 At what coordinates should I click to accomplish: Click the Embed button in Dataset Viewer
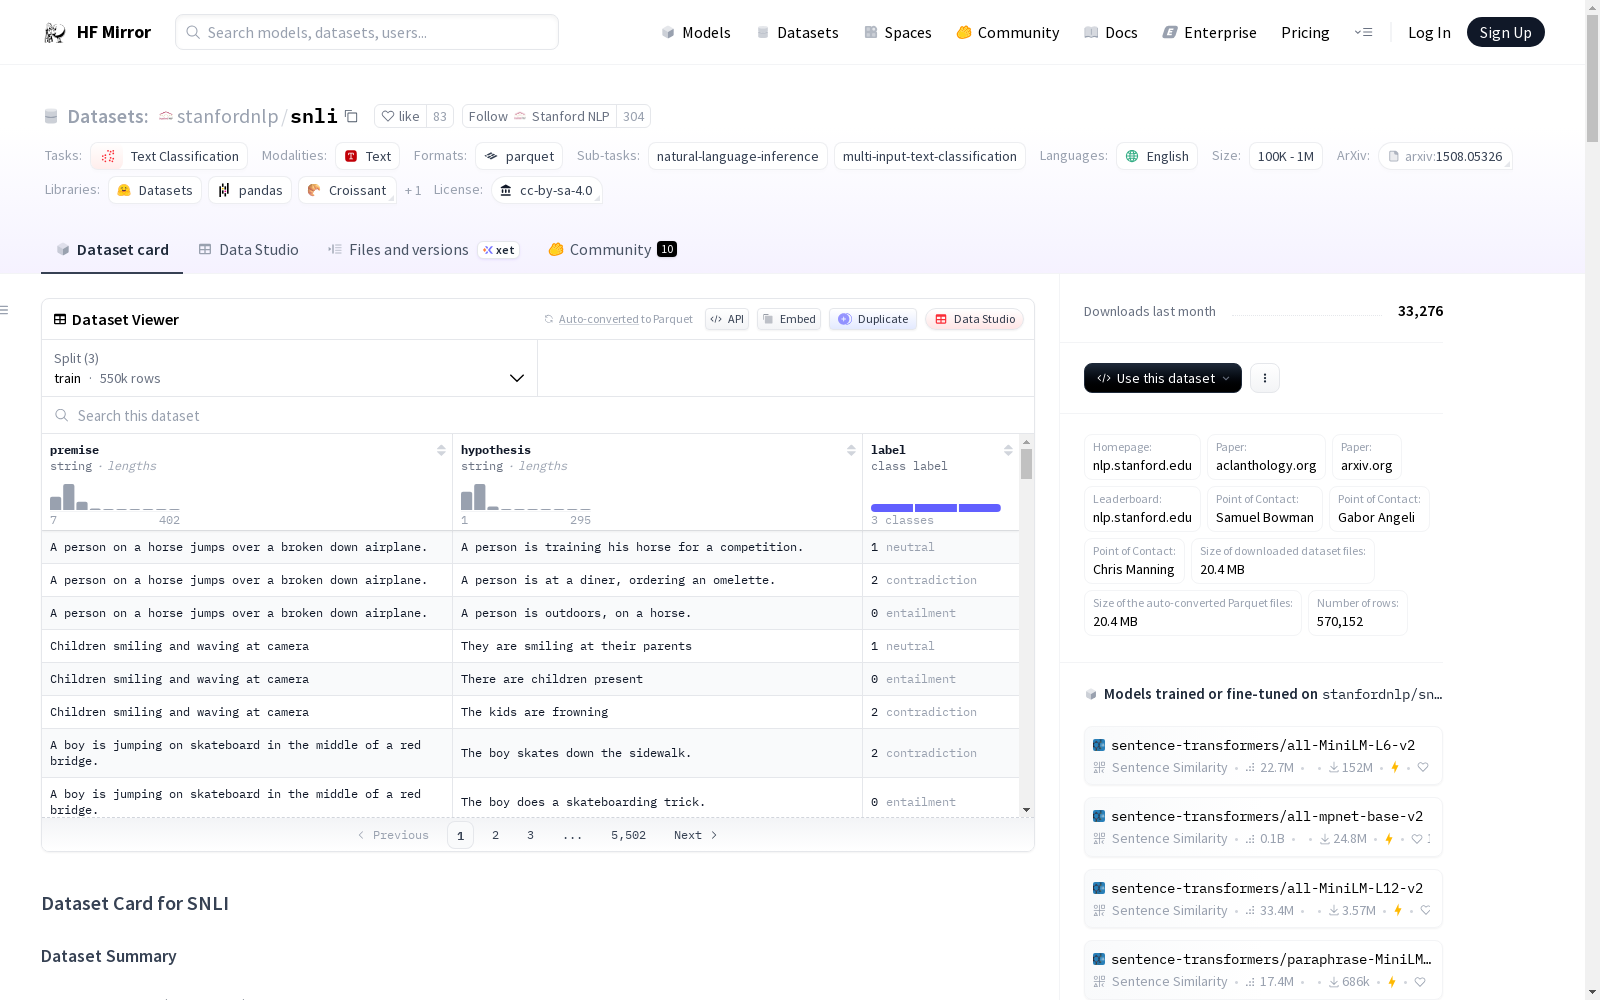click(788, 319)
